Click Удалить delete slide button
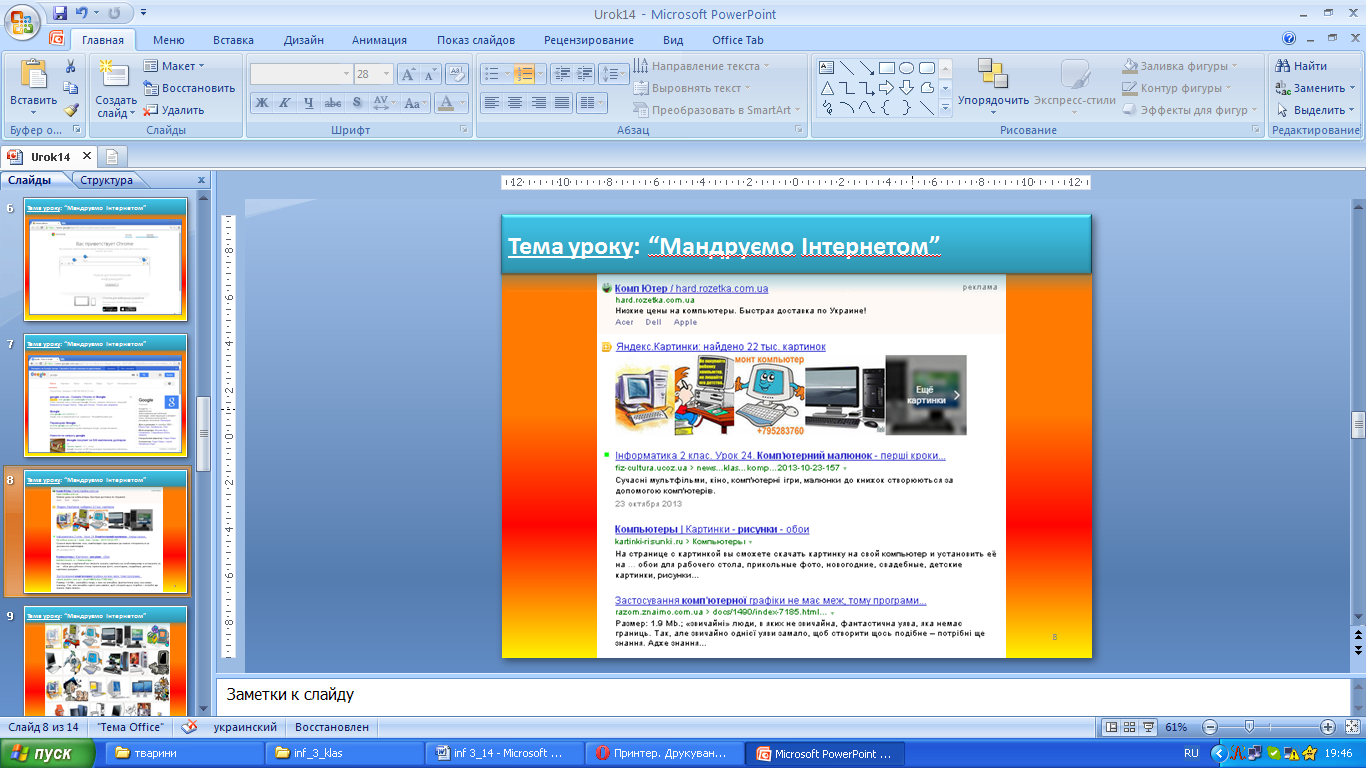Viewport: 1366px width, 768px height. coord(174,110)
